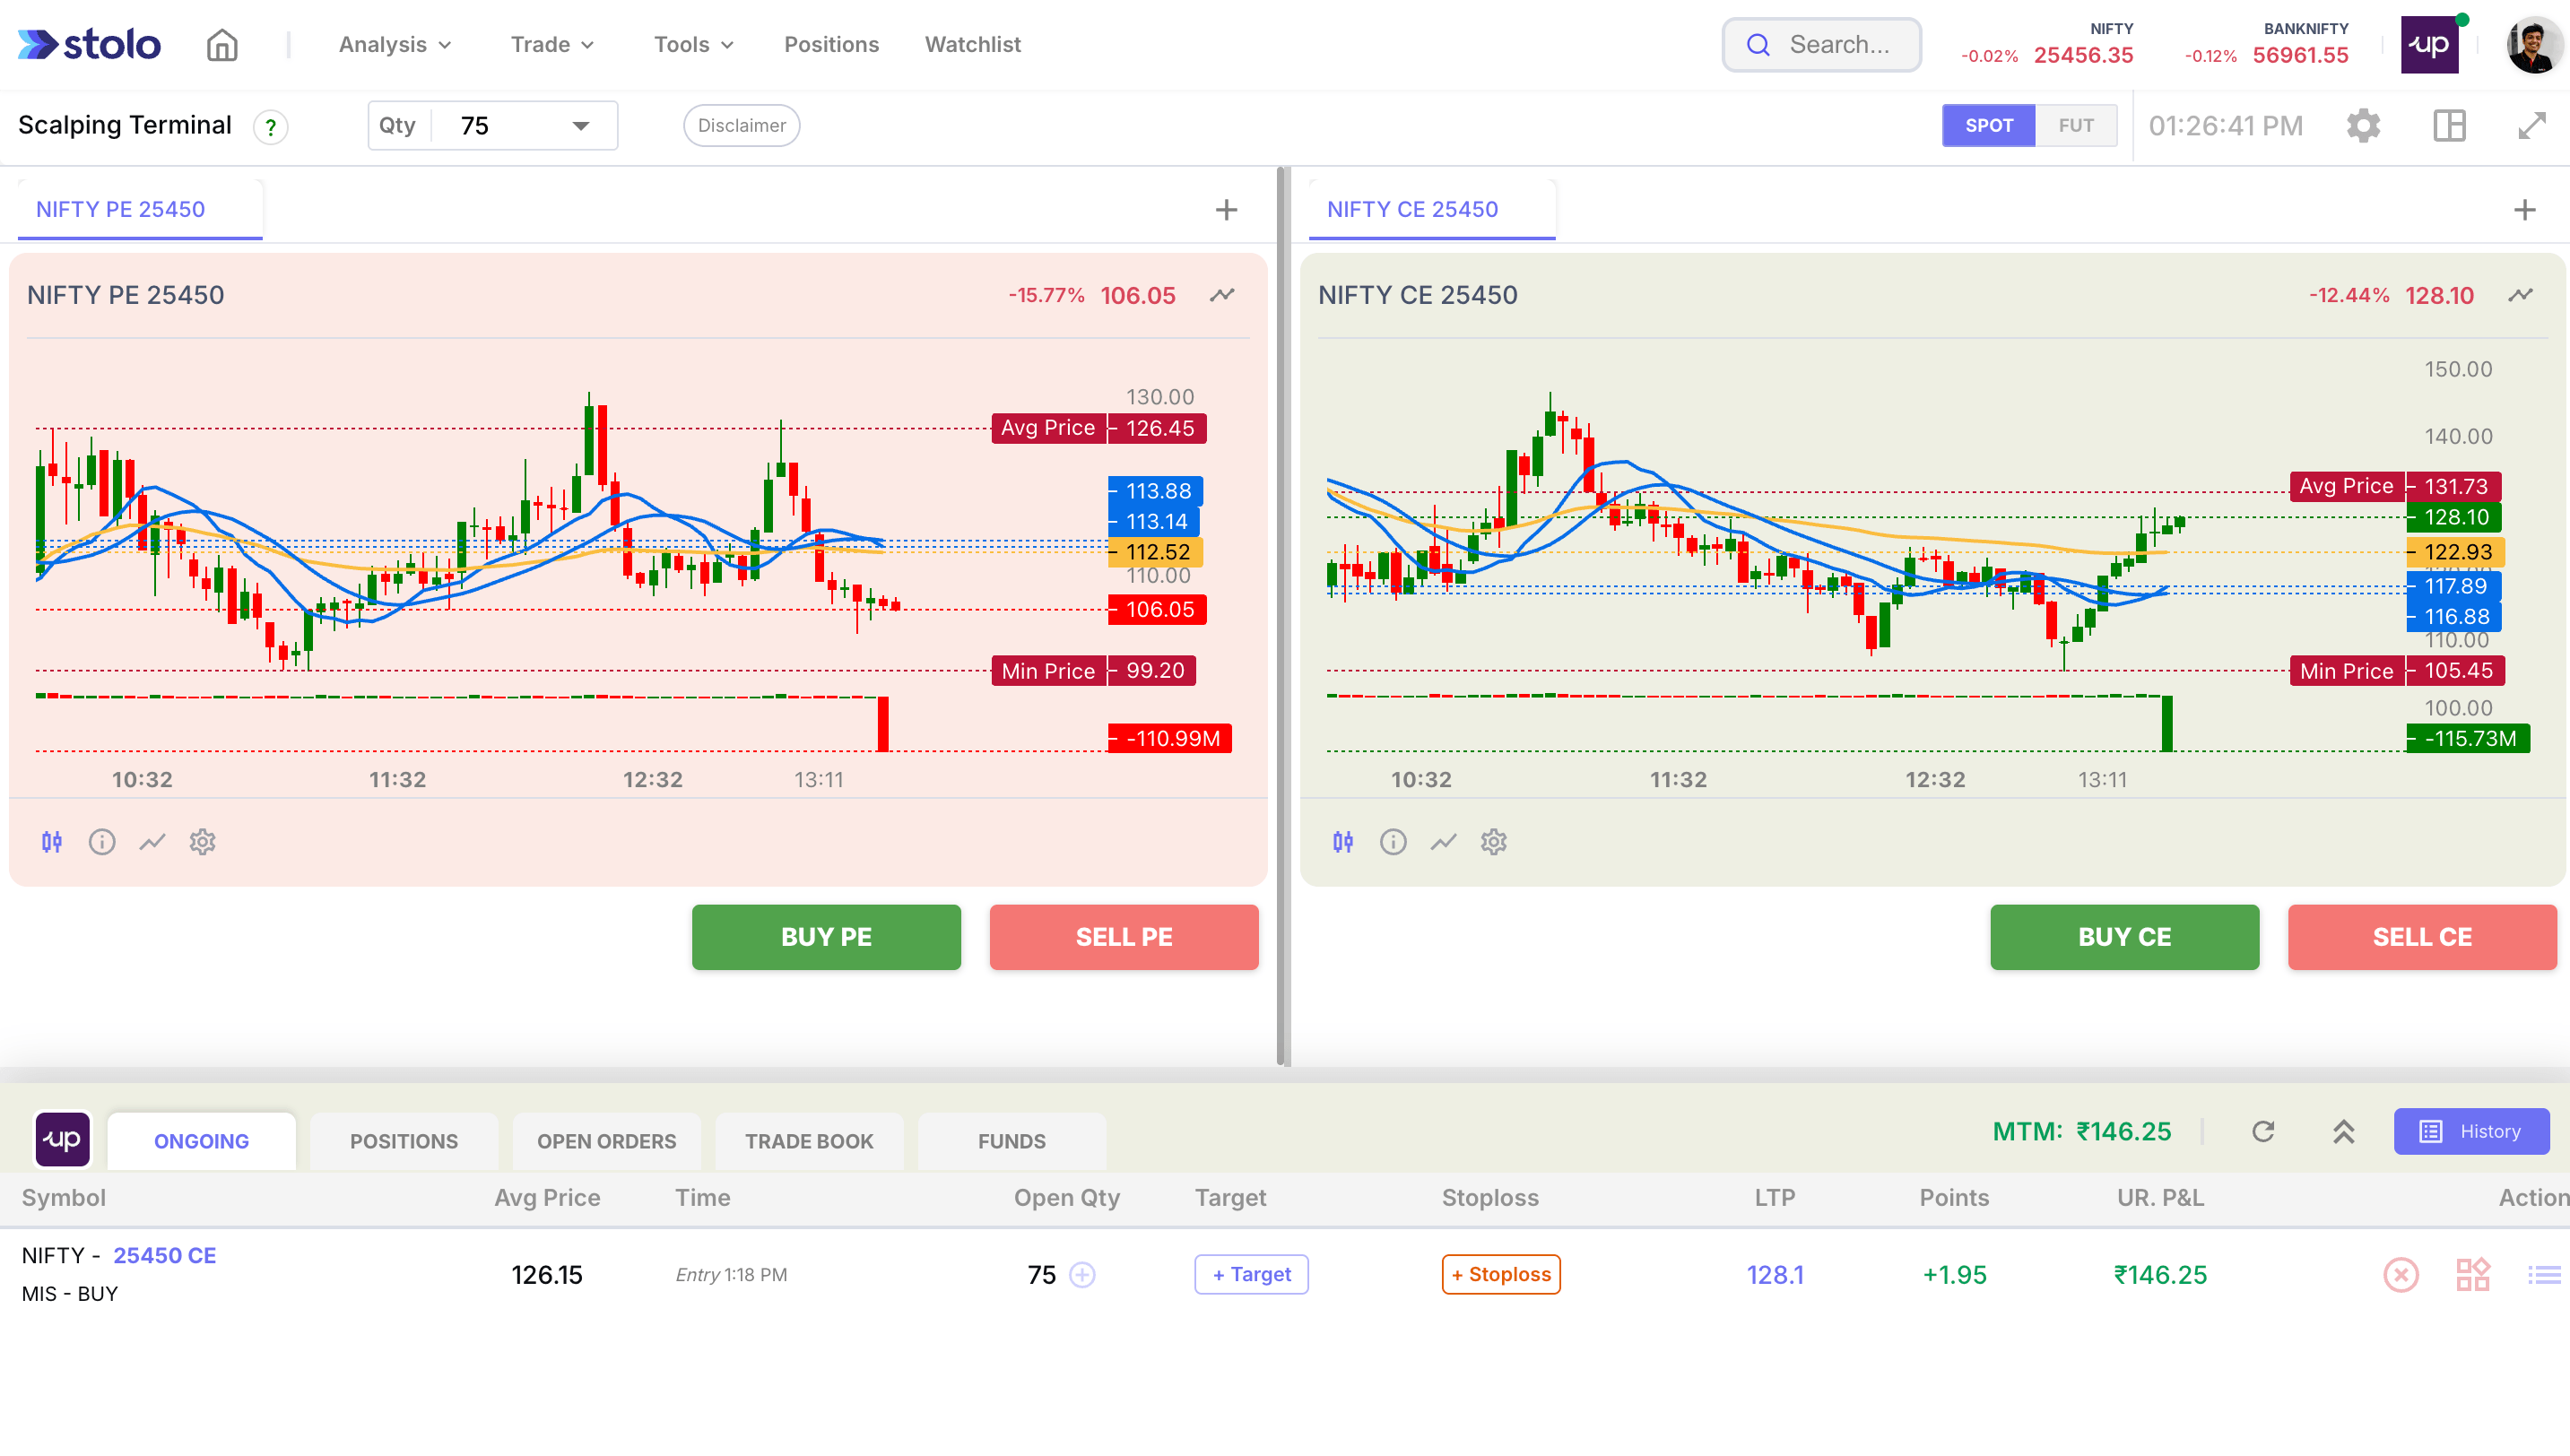The width and height of the screenshot is (2570, 1456).
Task: Select the candlestick chart icon on PE chart
Action: click(x=52, y=841)
